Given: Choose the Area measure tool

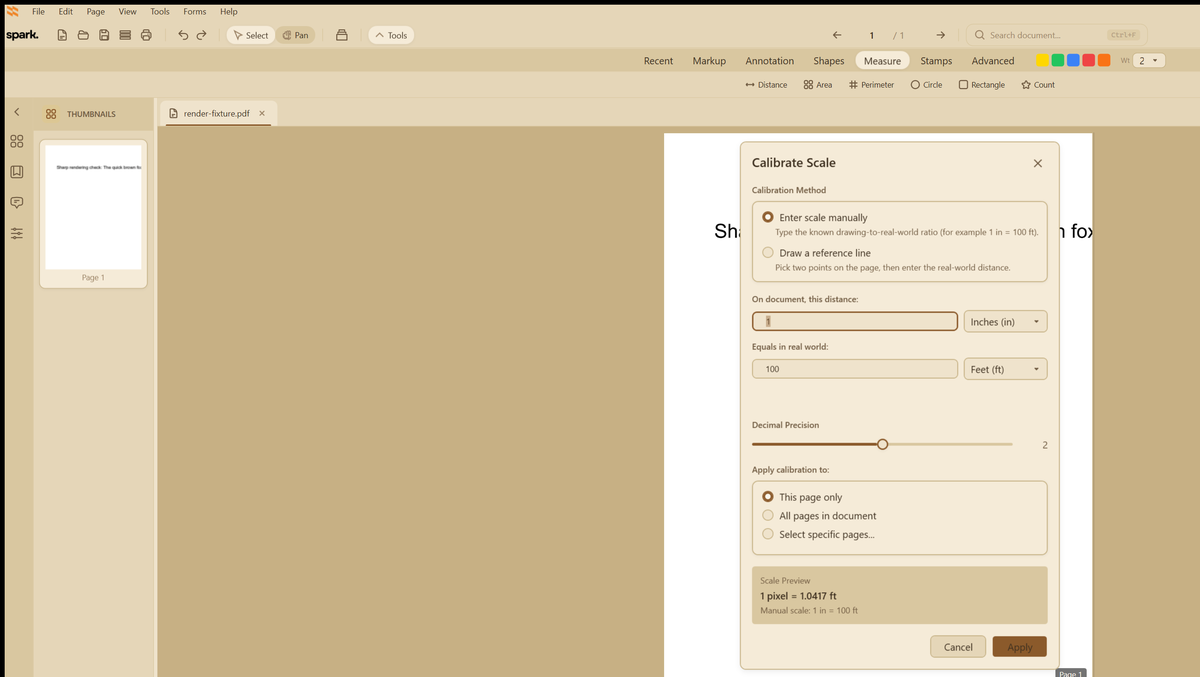Looking at the screenshot, I should point(818,85).
